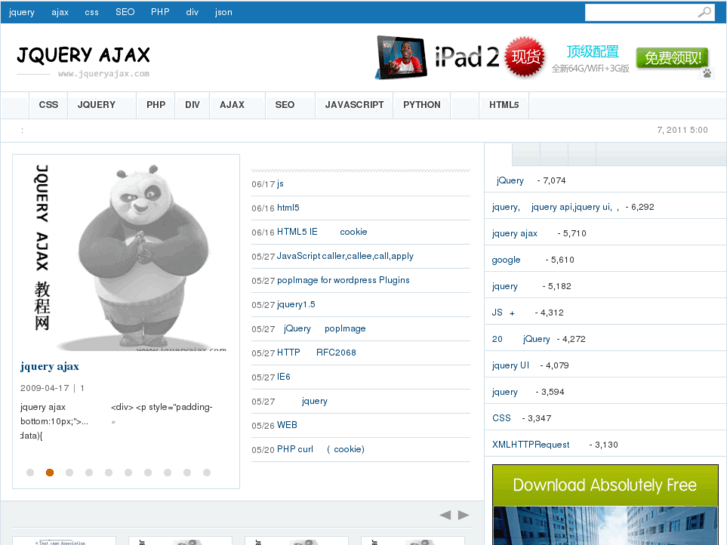Screen dimensions: 727x545
Task: Open 20 jQuery link with 4,272 views
Action: (x=521, y=339)
